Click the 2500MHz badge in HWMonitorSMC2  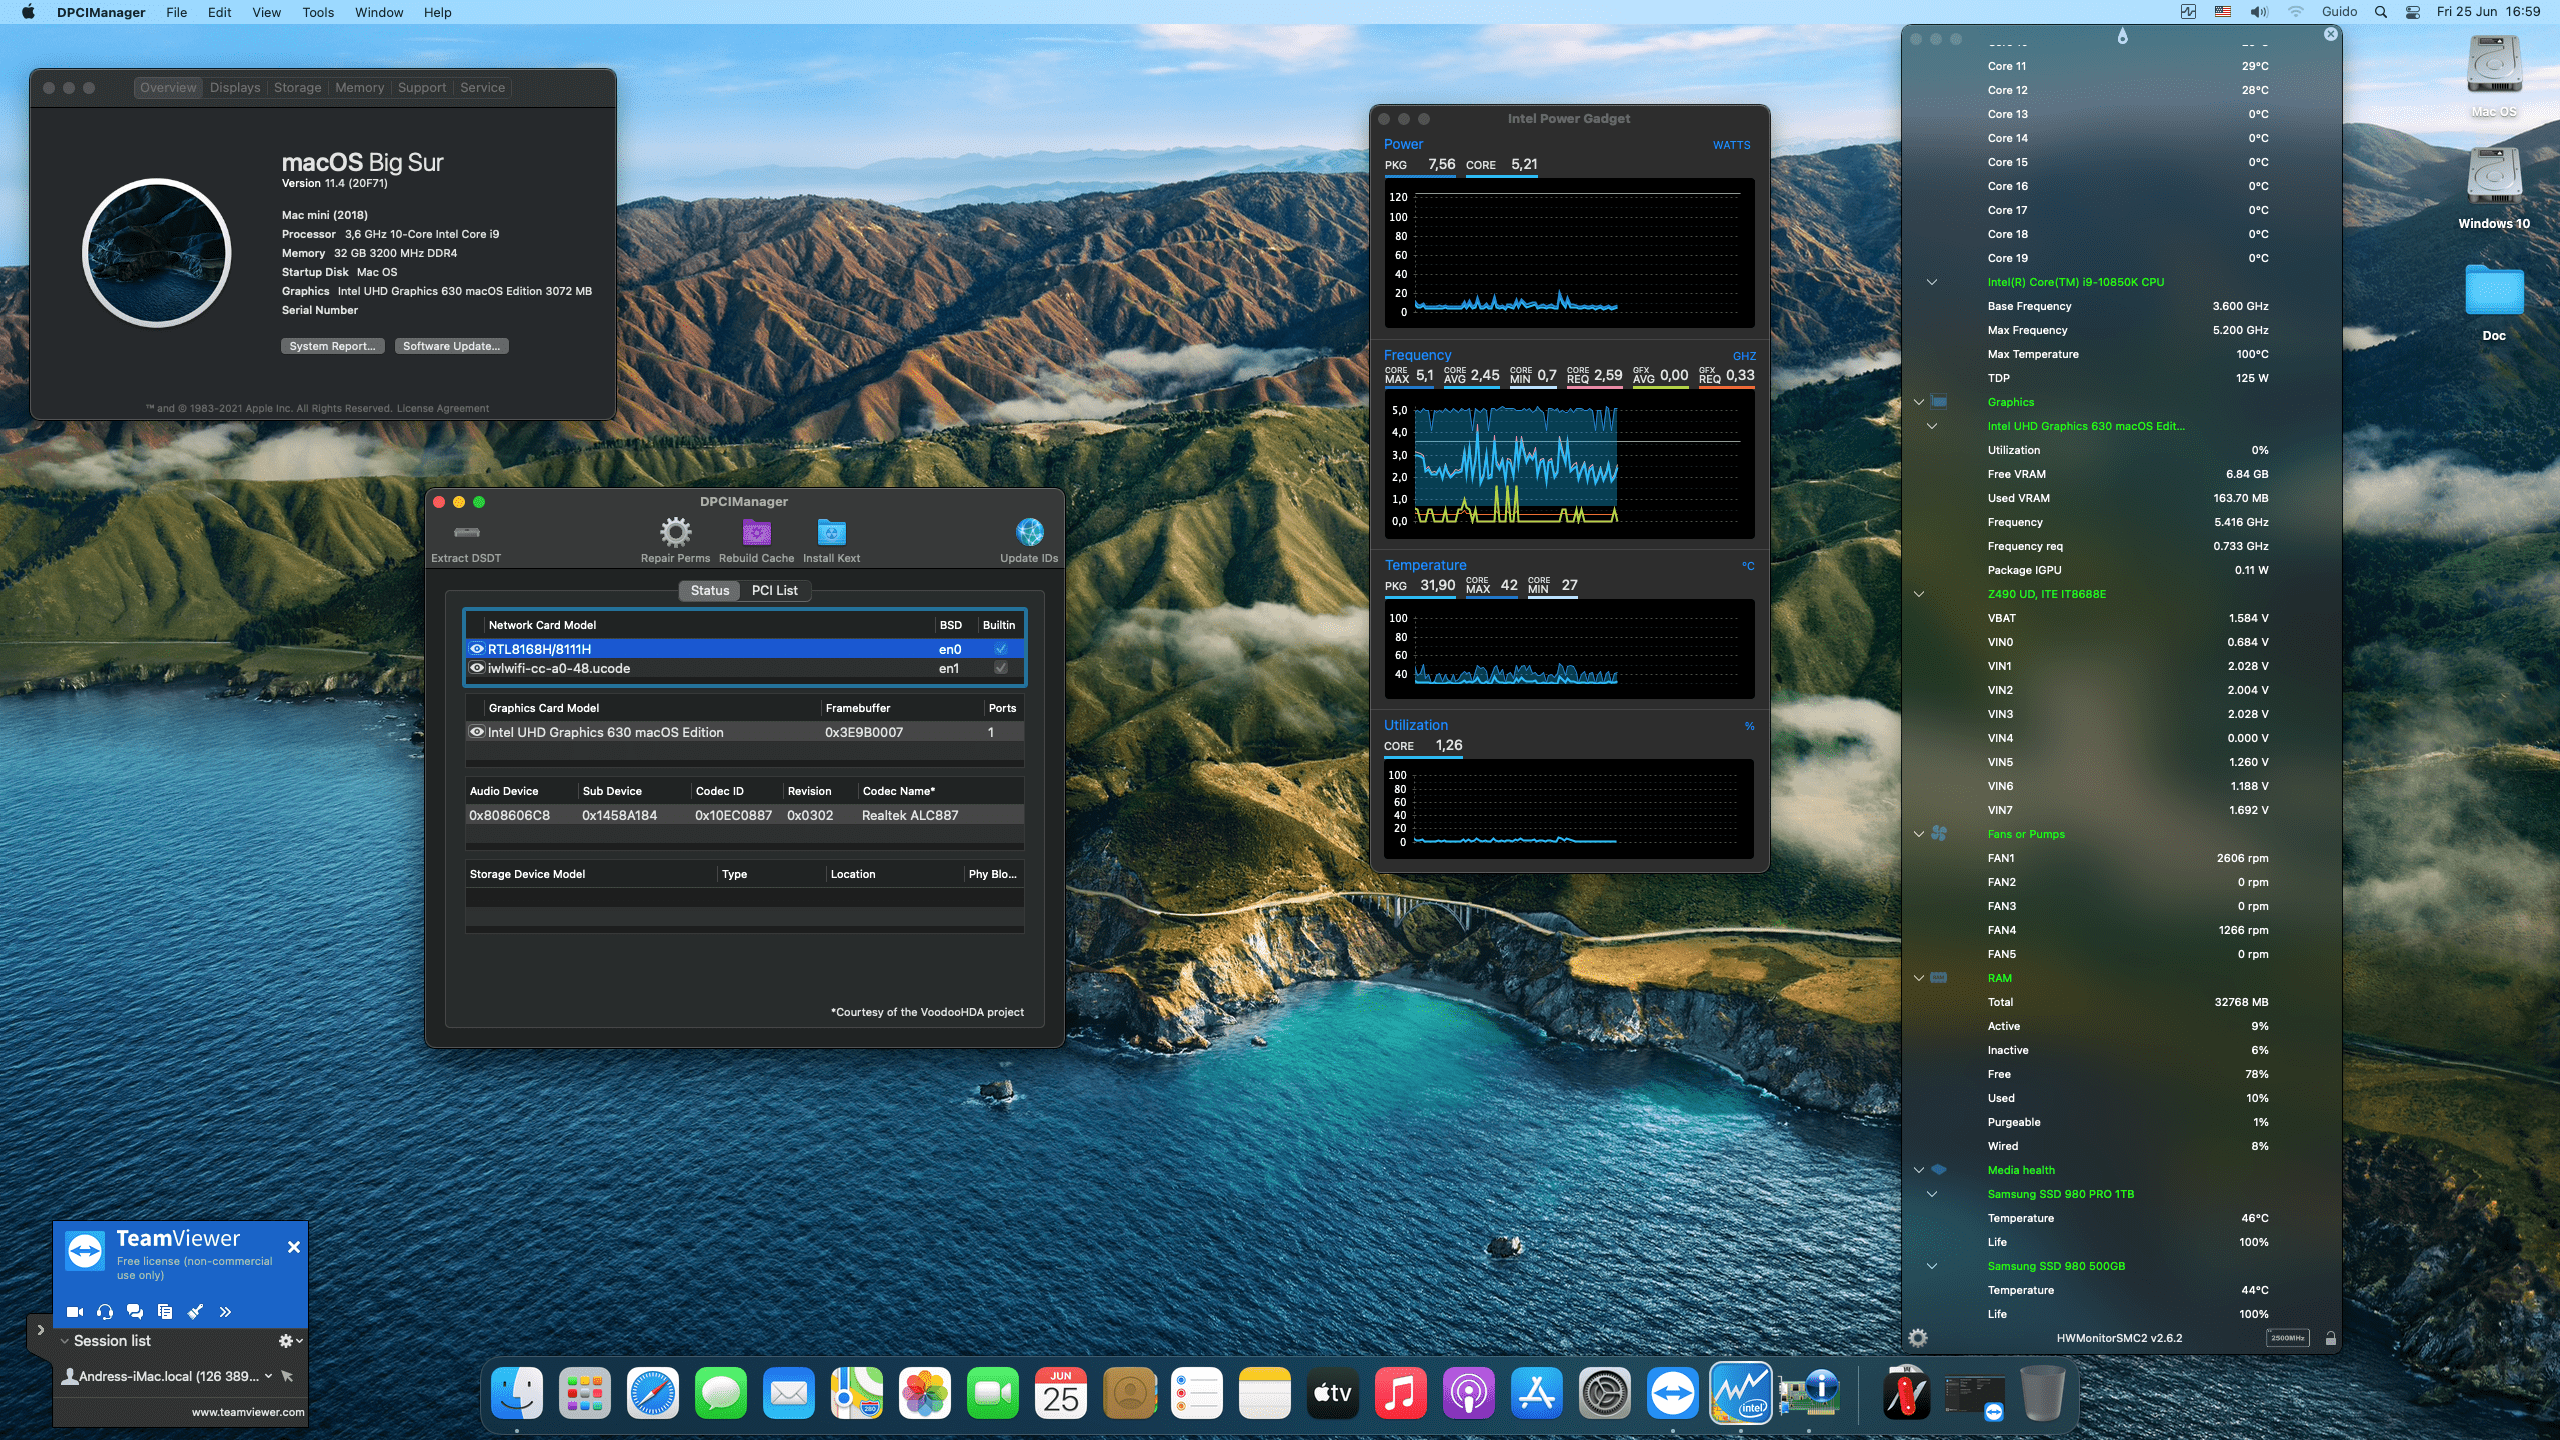(x=2287, y=1338)
